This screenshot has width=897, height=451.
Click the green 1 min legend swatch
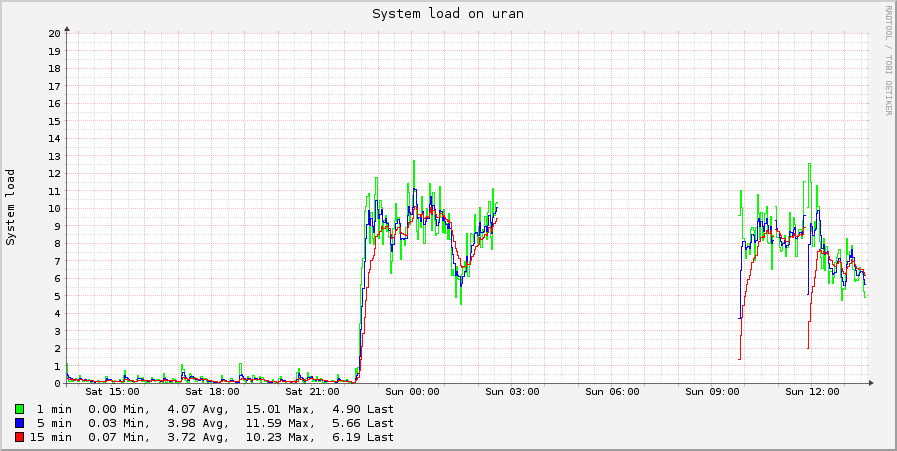[19, 409]
